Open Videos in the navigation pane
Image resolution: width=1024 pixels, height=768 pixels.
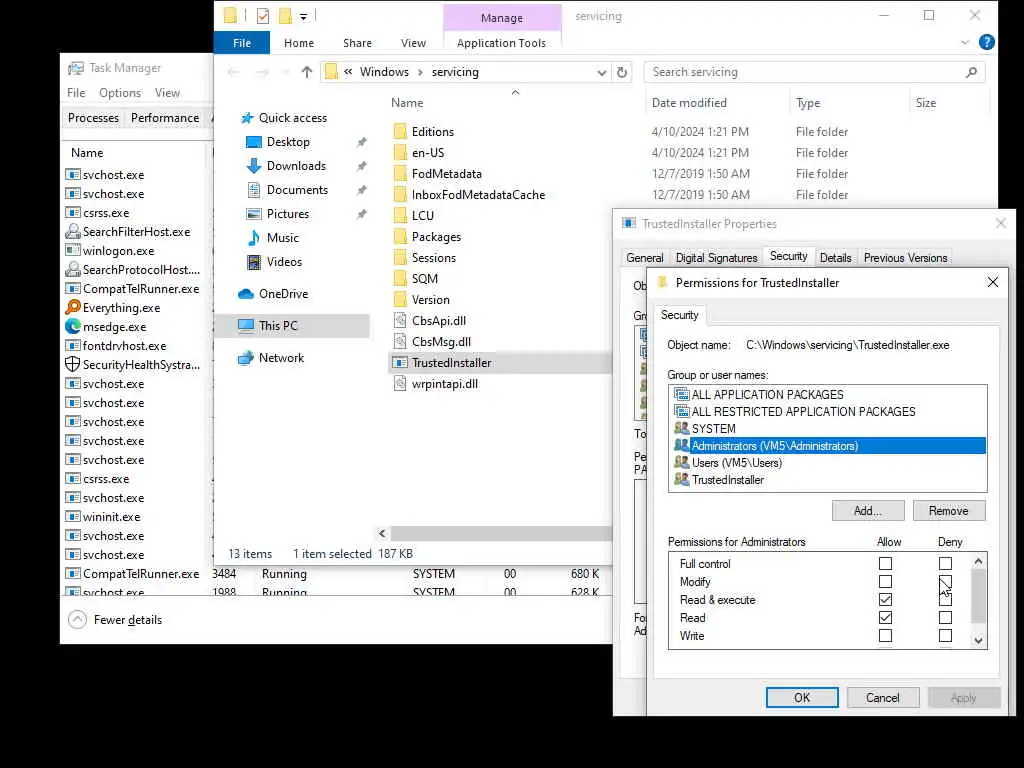click(x=284, y=262)
